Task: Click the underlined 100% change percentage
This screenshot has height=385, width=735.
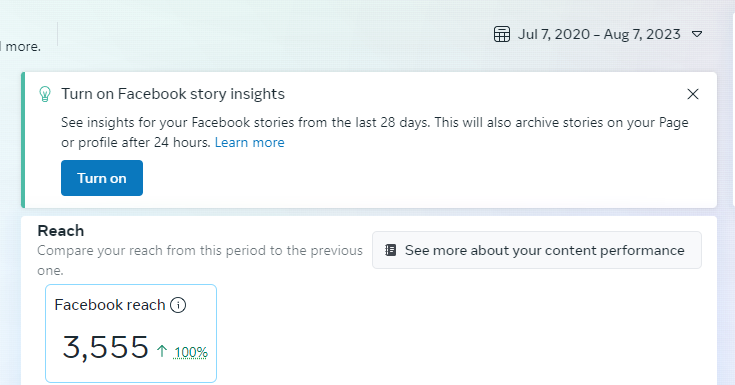Action: [x=190, y=353]
